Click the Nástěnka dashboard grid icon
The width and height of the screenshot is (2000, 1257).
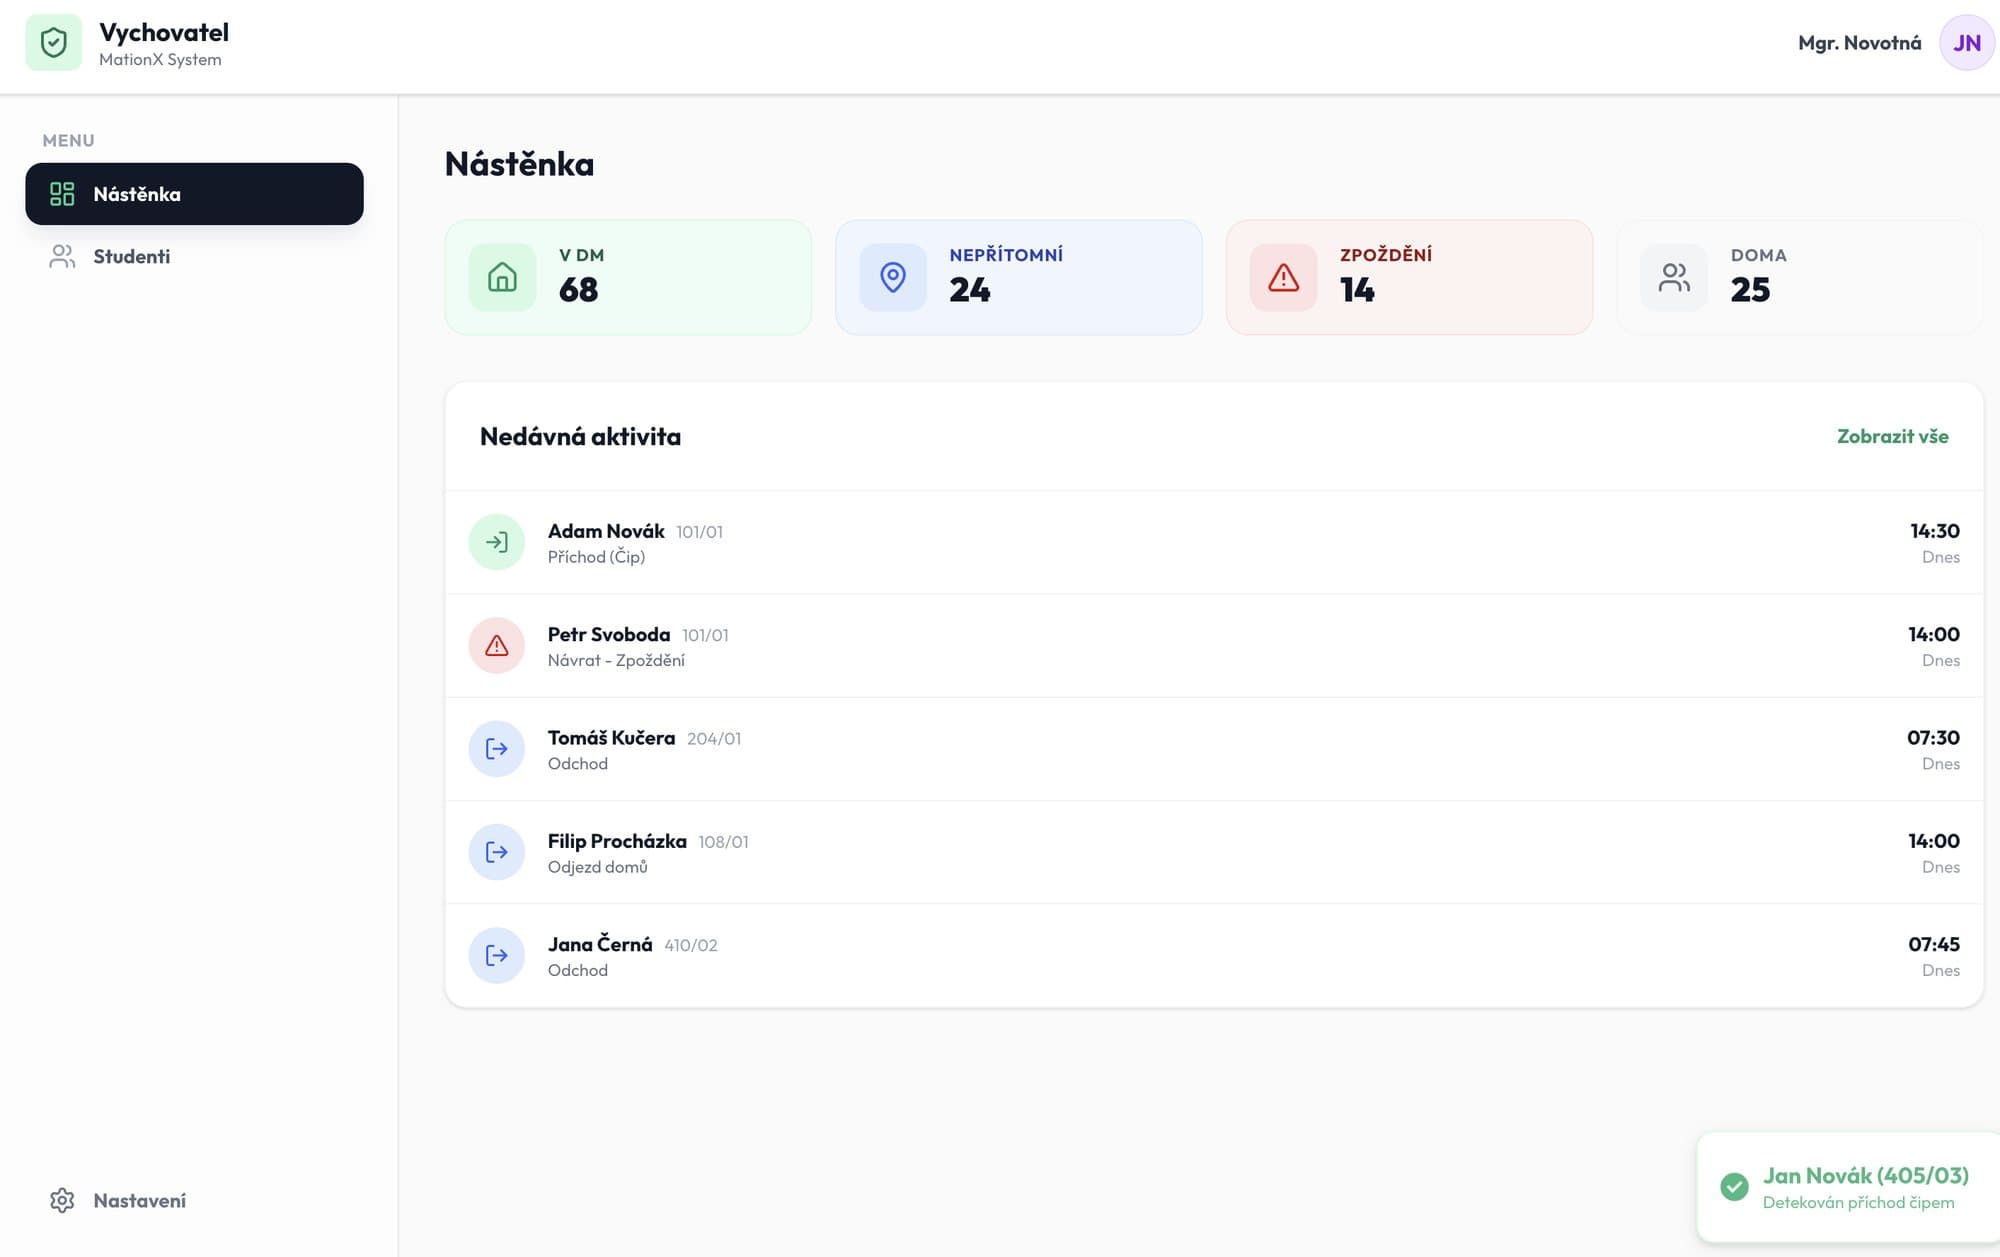pyautogui.click(x=62, y=194)
